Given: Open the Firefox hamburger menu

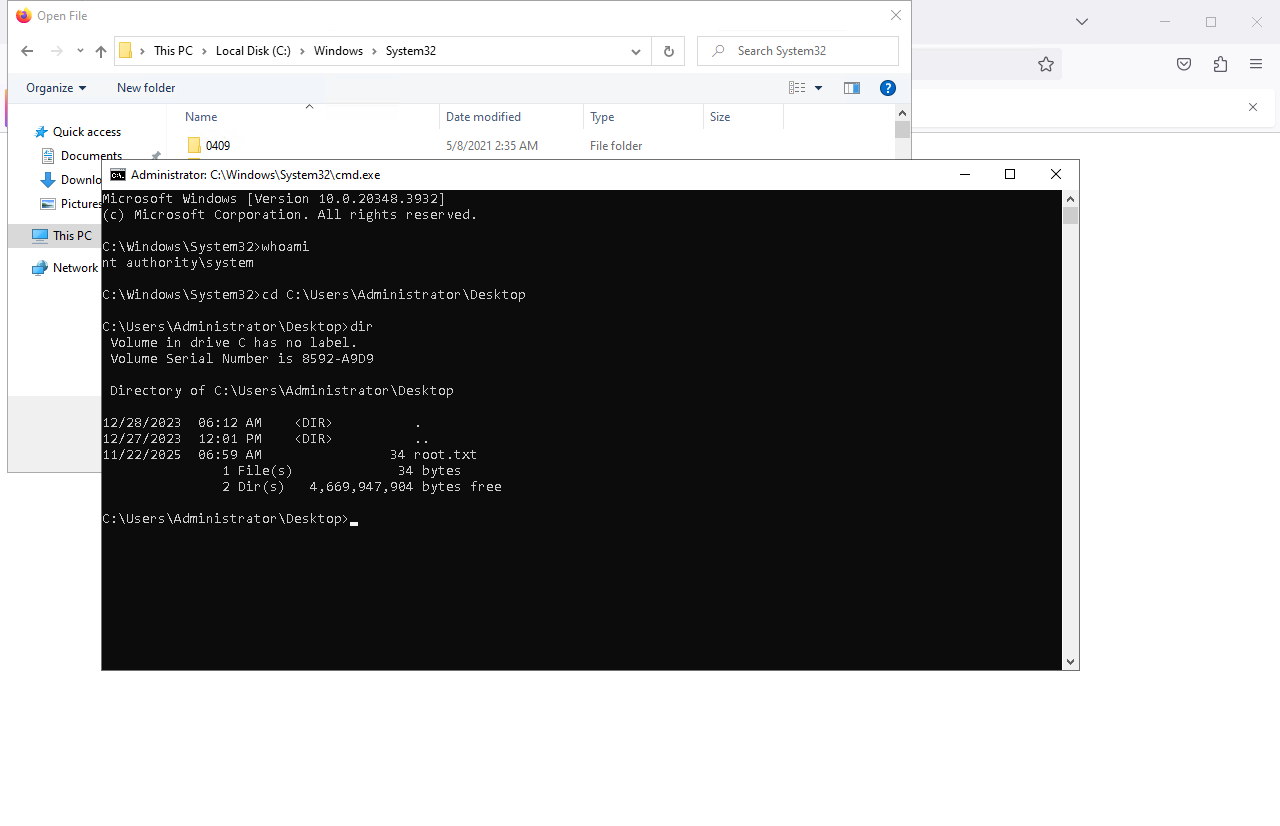Looking at the screenshot, I should coord(1256,64).
